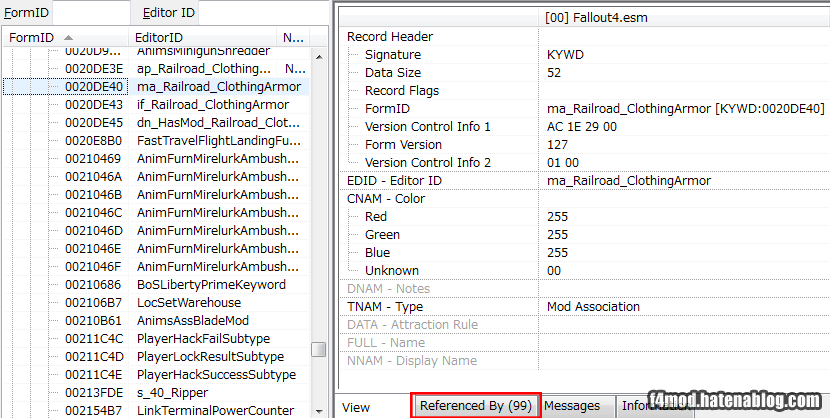Select the CNAM - Color row
Screen dimensions: 830x418
pyautogui.click(x=584, y=198)
